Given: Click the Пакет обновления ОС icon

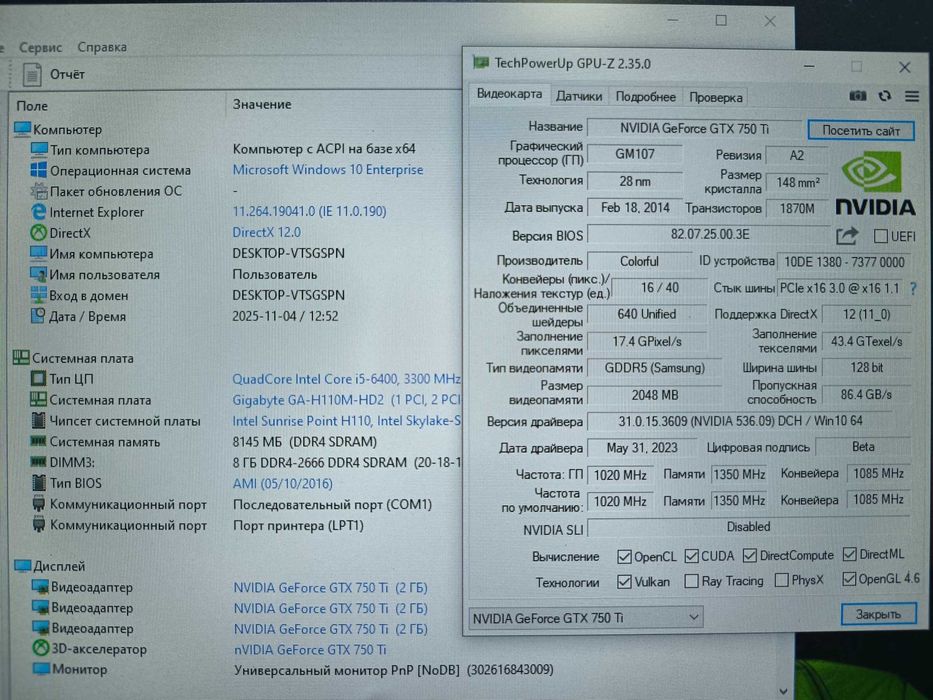Looking at the screenshot, I should click(39, 191).
